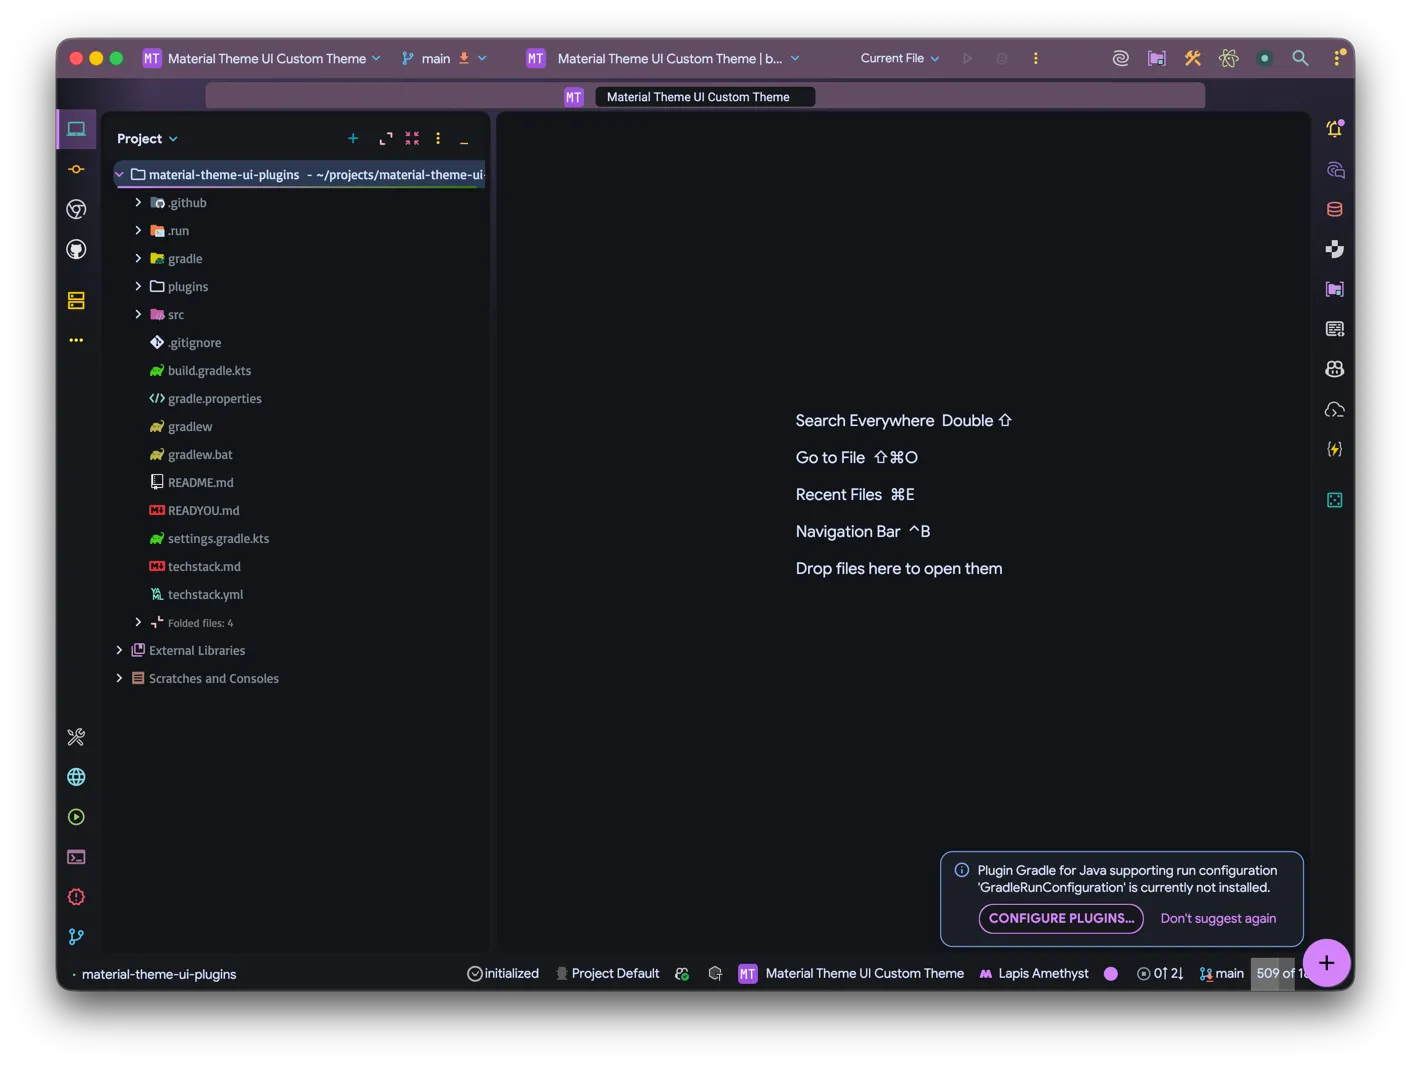1411x1065 pixels.
Task: Open the main branch dropdown in title bar
Action: pos(444,58)
